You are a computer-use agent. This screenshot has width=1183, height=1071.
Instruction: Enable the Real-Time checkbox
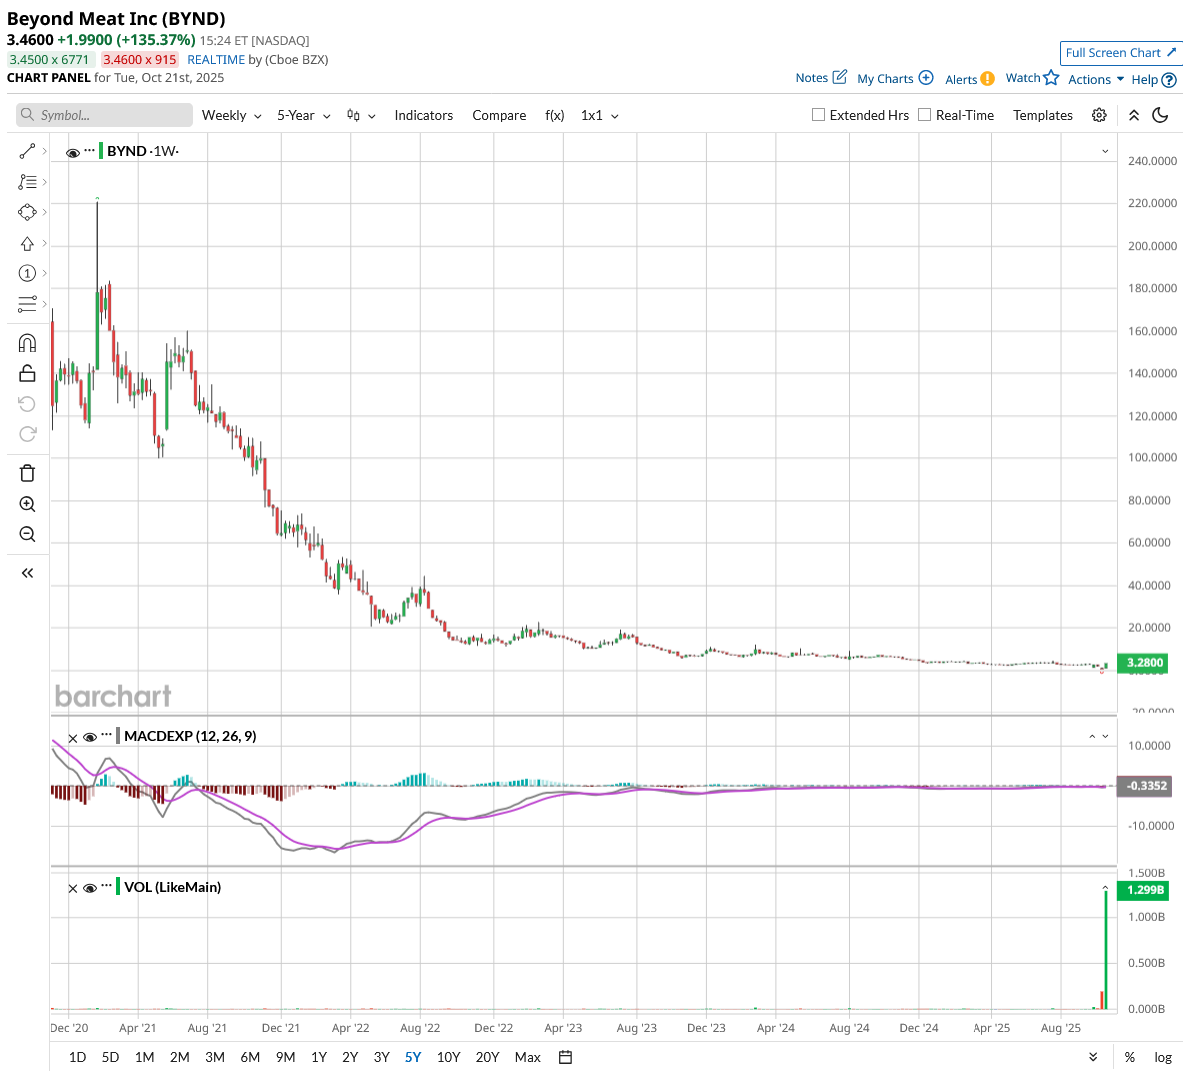(924, 115)
